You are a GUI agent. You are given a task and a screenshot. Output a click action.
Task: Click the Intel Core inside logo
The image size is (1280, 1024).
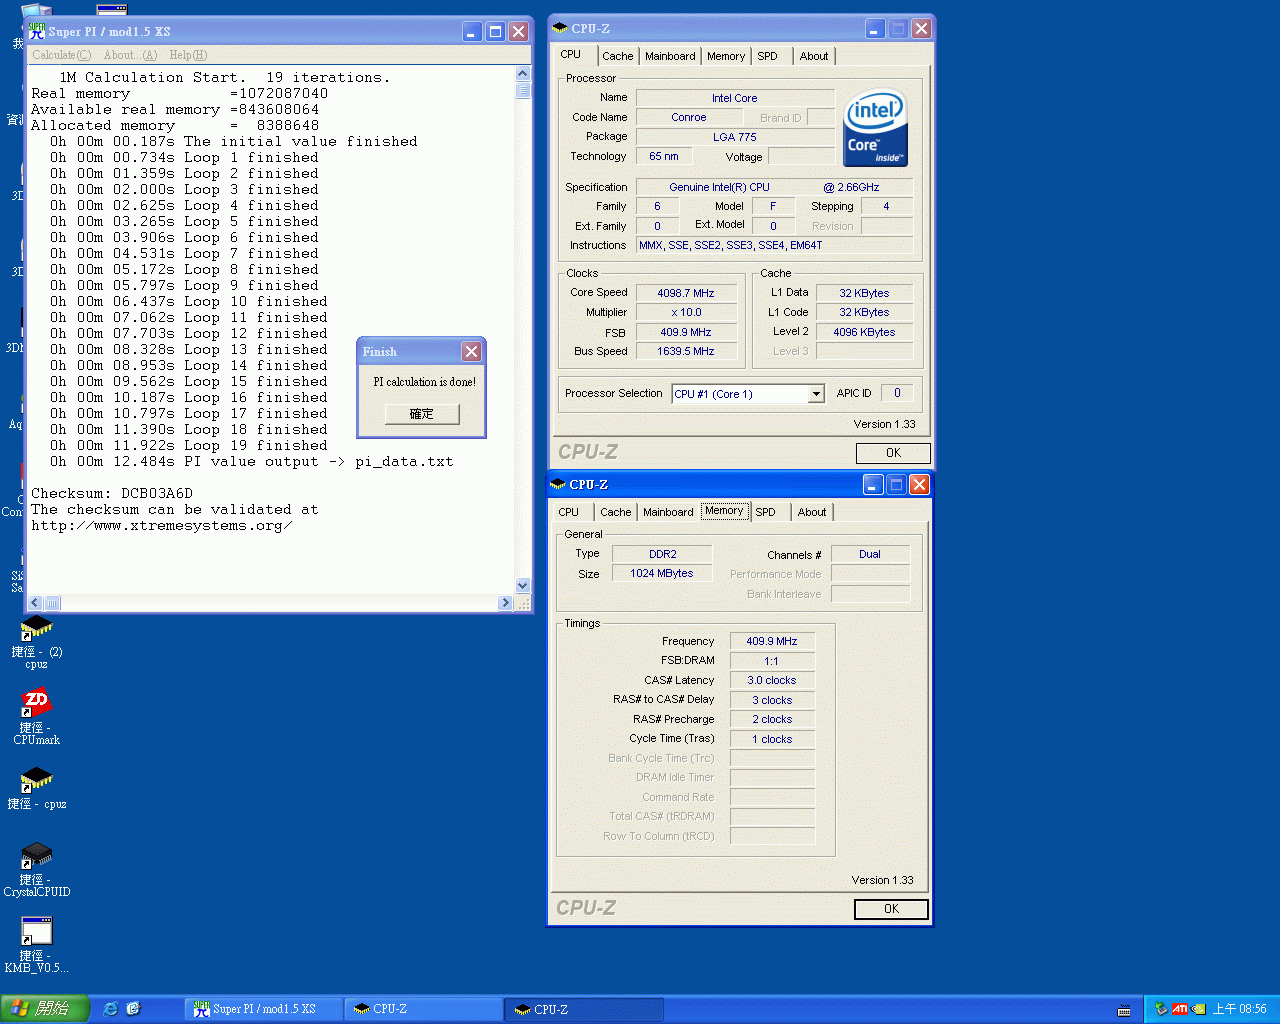coord(875,127)
